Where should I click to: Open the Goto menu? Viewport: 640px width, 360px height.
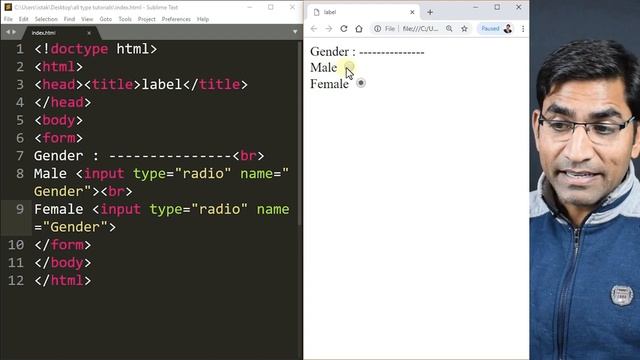[106, 19]
